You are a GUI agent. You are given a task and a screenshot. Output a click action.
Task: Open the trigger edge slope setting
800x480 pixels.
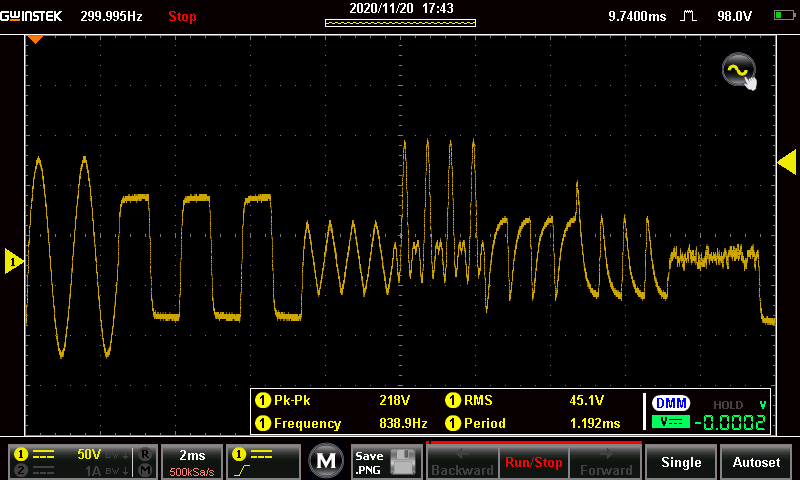pyautogui.click(x=263, y=462)
